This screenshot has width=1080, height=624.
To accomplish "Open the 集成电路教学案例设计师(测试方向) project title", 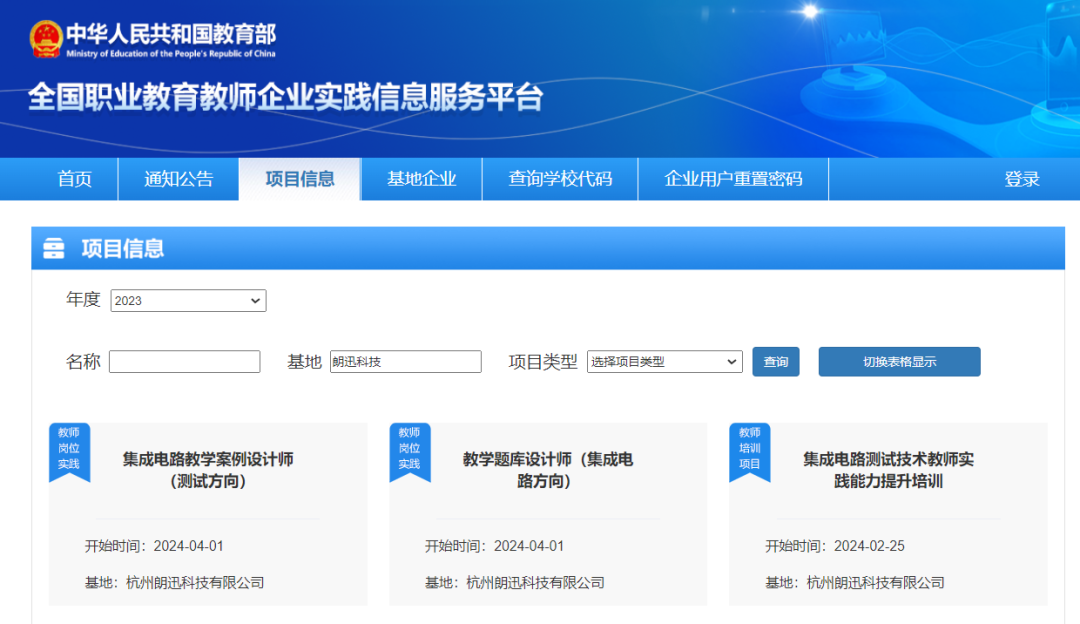I will click(x=208, y=470).
